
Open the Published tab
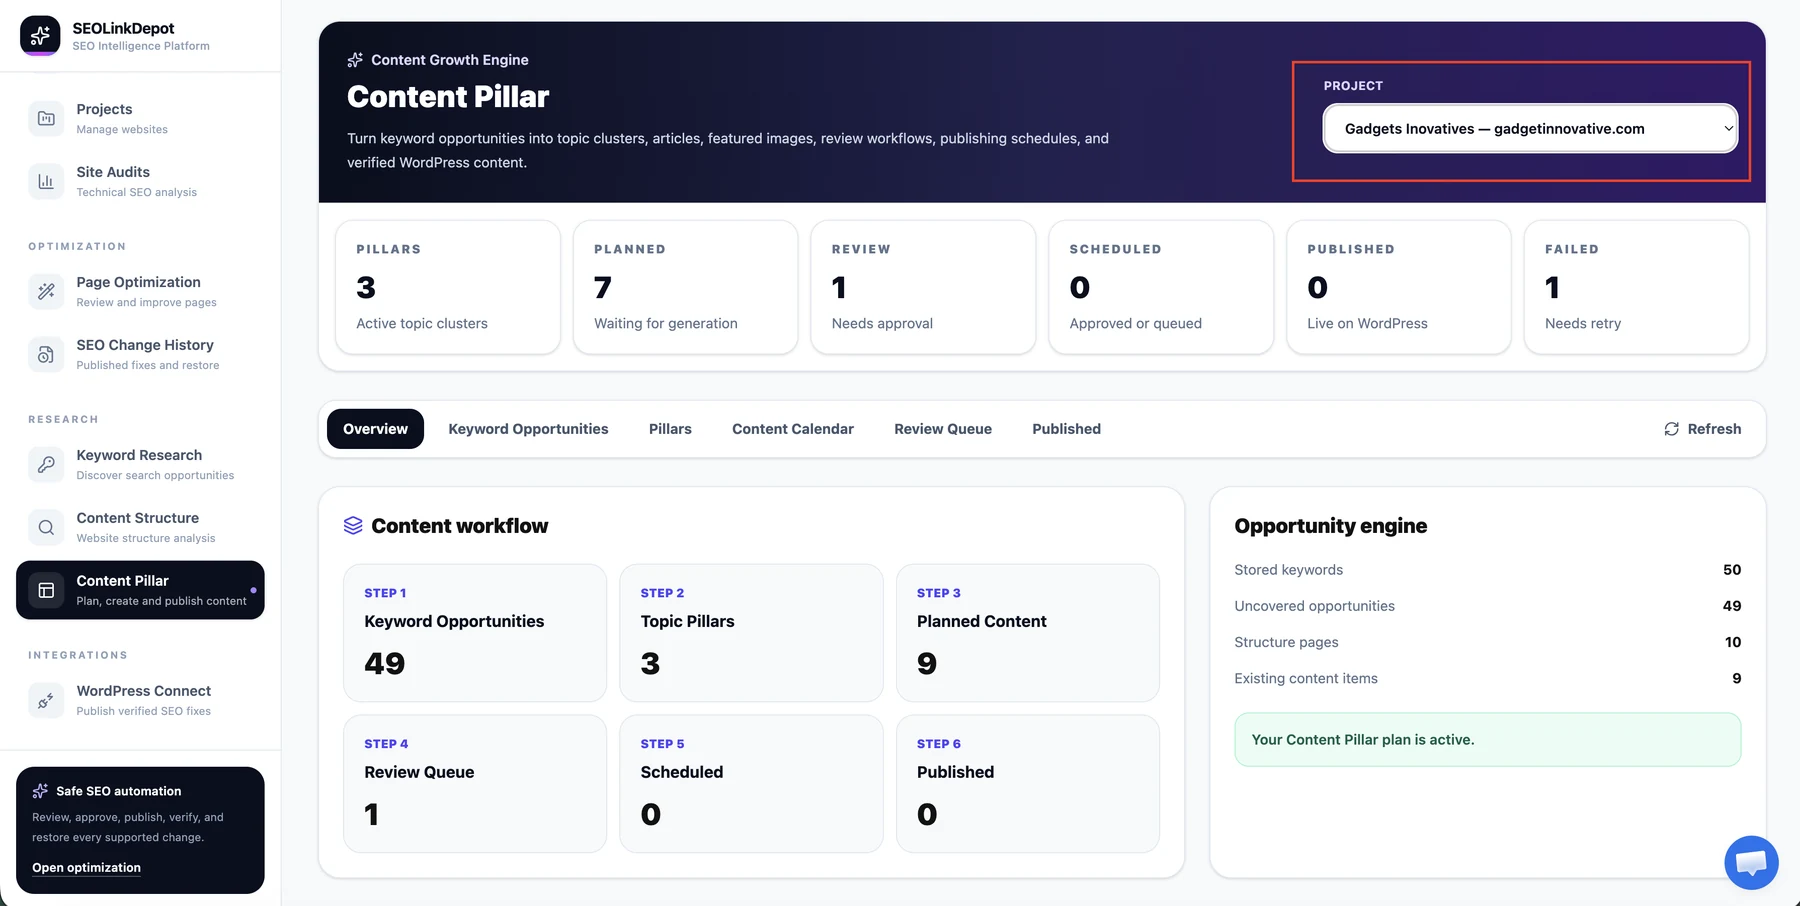[1066, 429]
